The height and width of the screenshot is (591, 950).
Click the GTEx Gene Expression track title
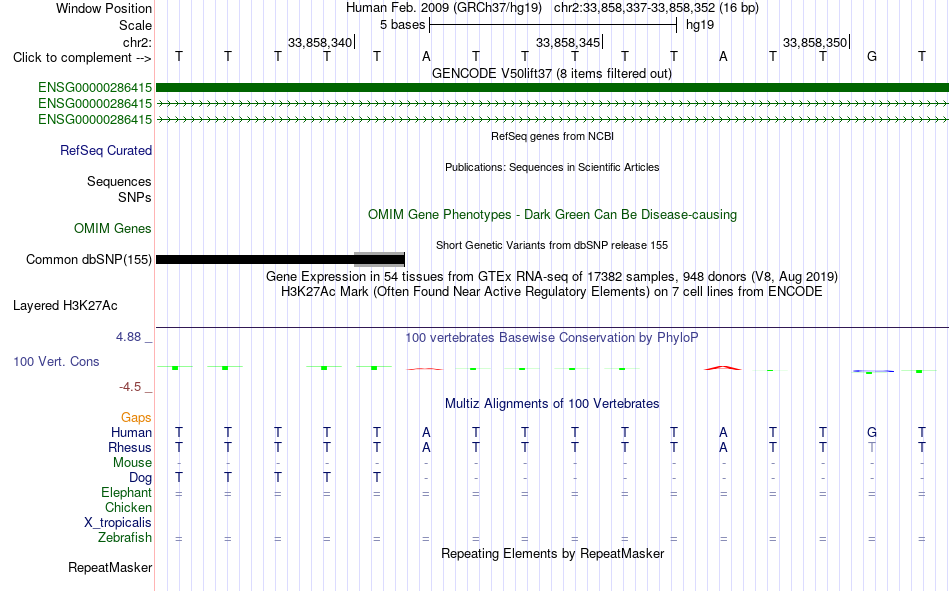(552, 276)
